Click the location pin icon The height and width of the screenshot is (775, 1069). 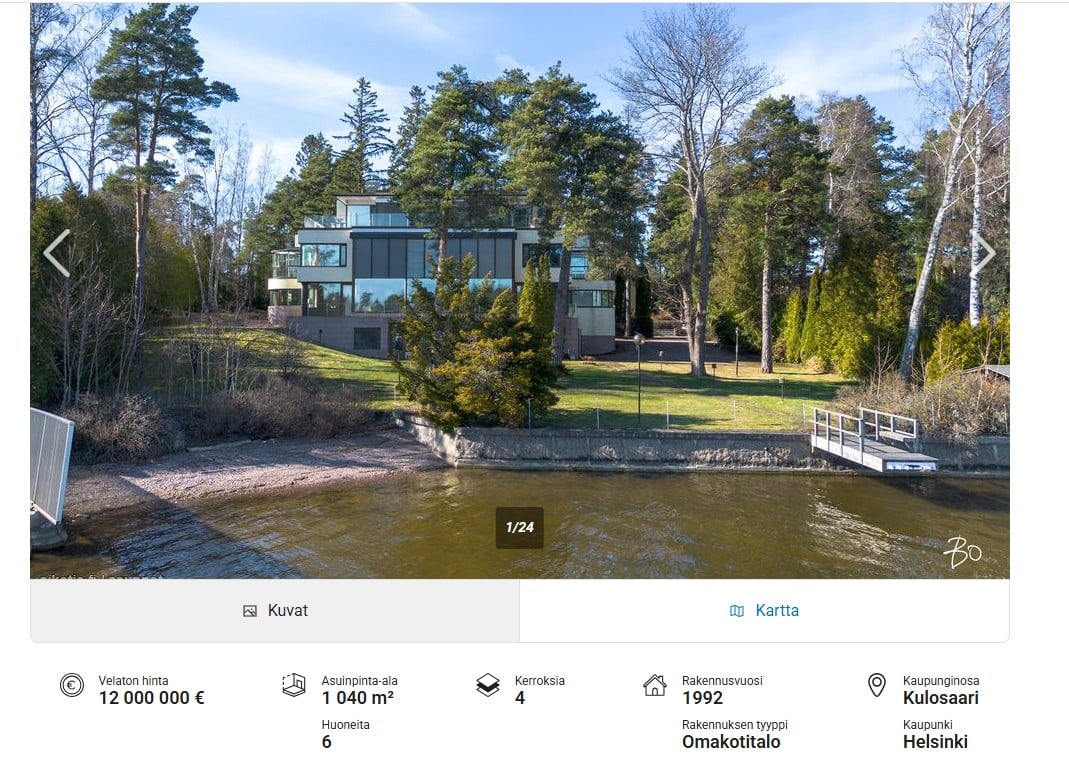coord(877,685)
